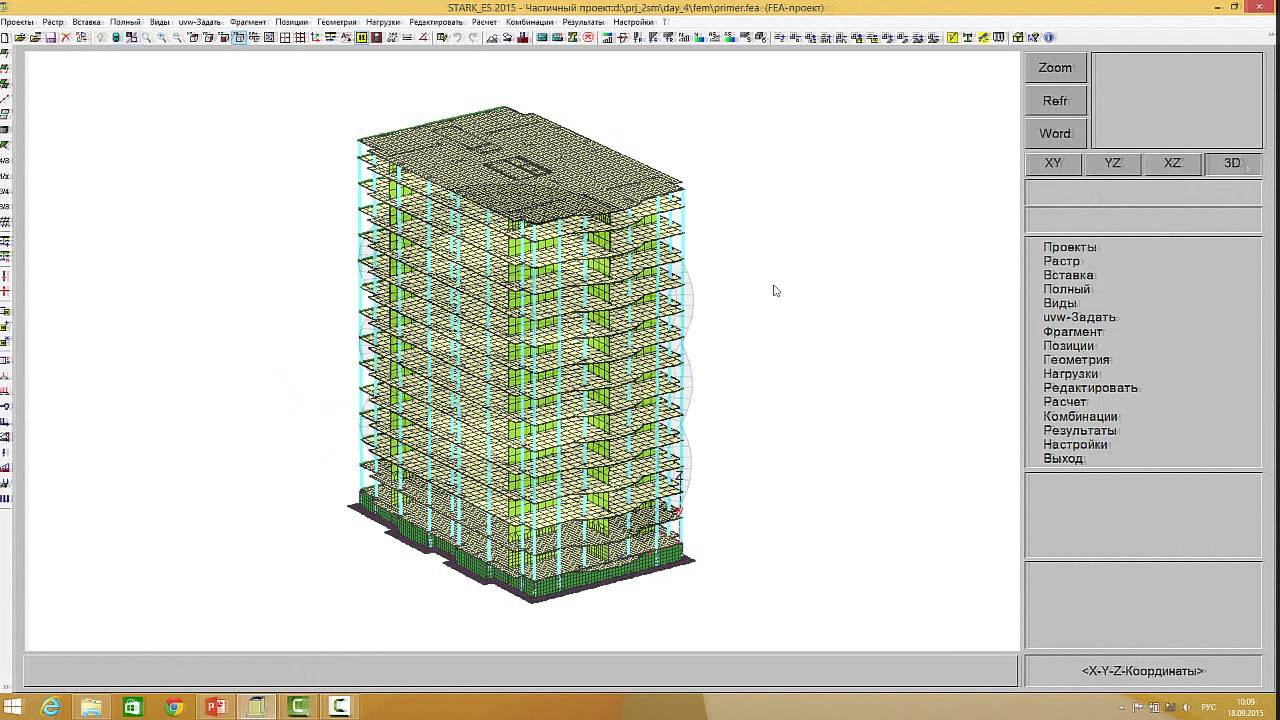The image size is (1280, 720).
Task: Click the Zoom button
Action: pyautogui.click(x=1055, y=68)
